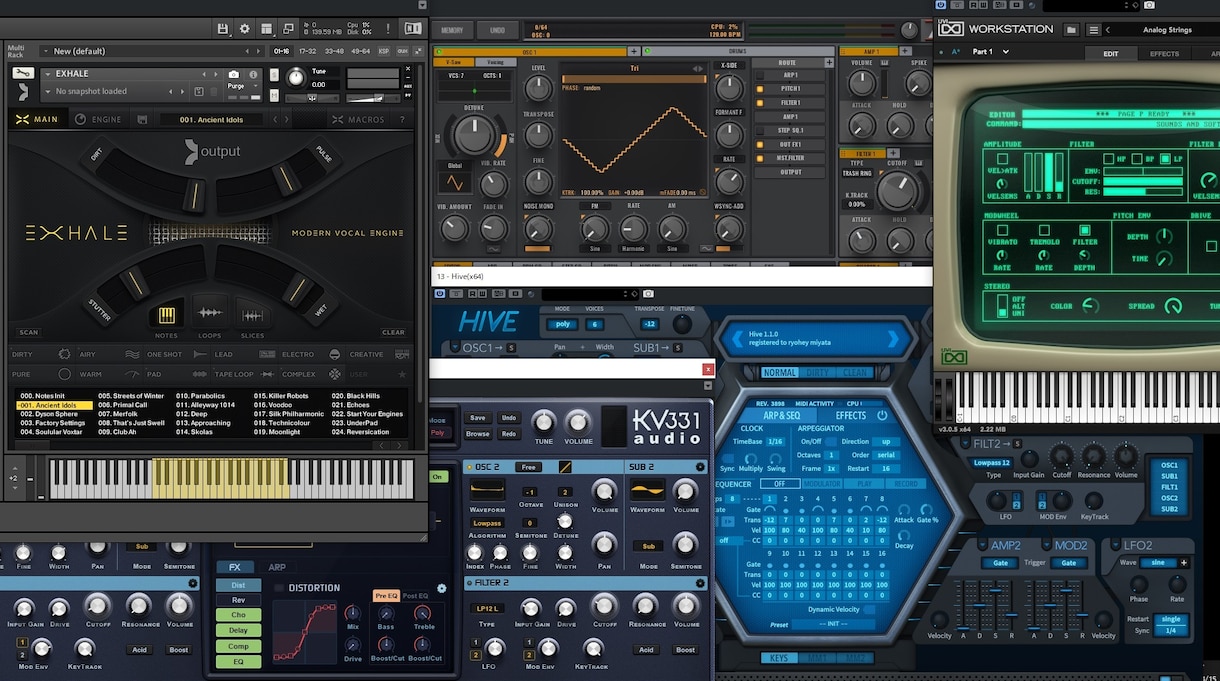Switch to the Exhale ENGINE tab

click(98, 120)
